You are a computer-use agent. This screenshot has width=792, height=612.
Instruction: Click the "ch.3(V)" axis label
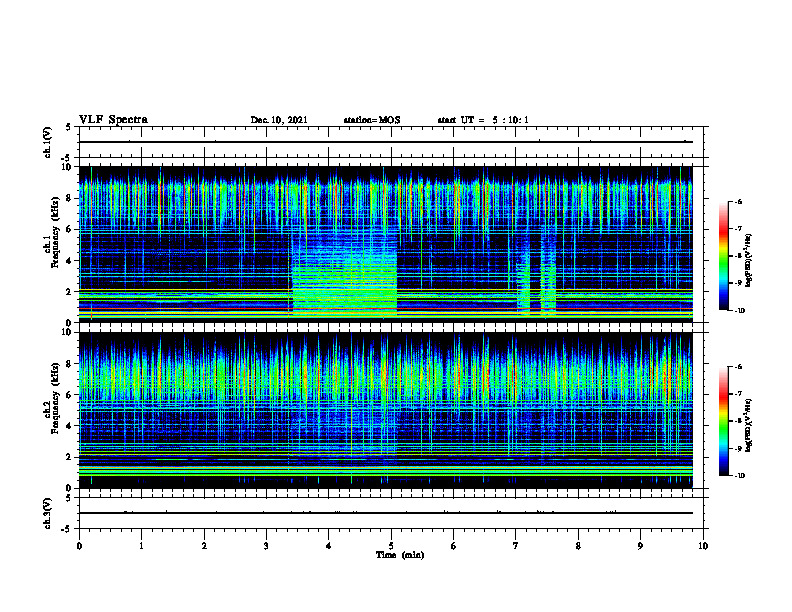click(x=48, y=513)
